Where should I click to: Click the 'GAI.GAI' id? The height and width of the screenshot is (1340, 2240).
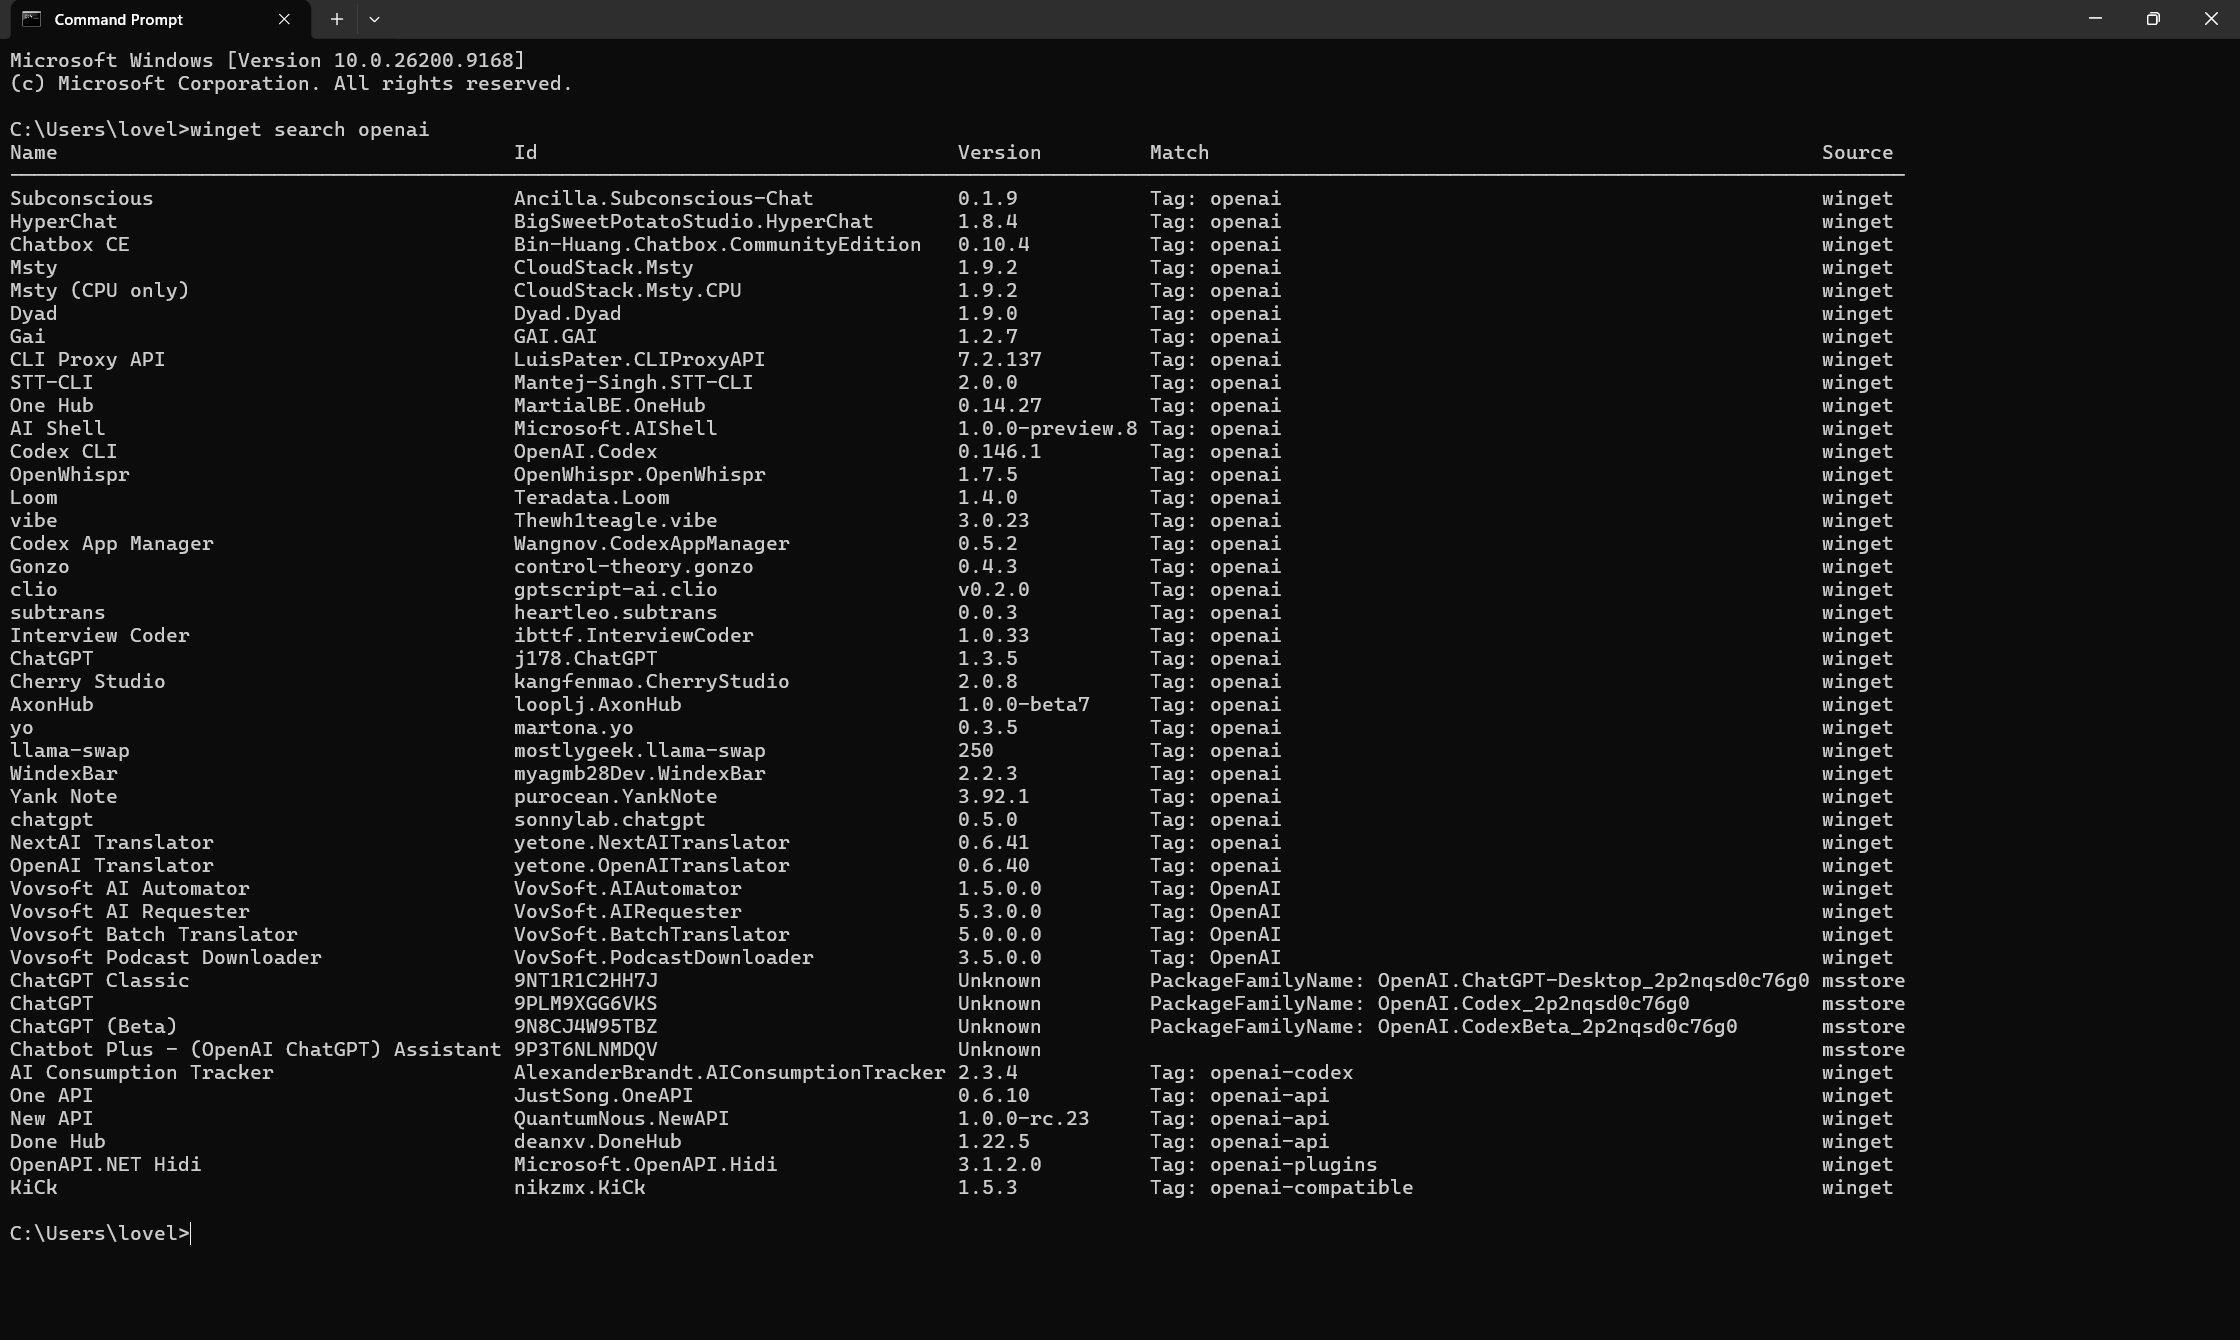point(556,336)
